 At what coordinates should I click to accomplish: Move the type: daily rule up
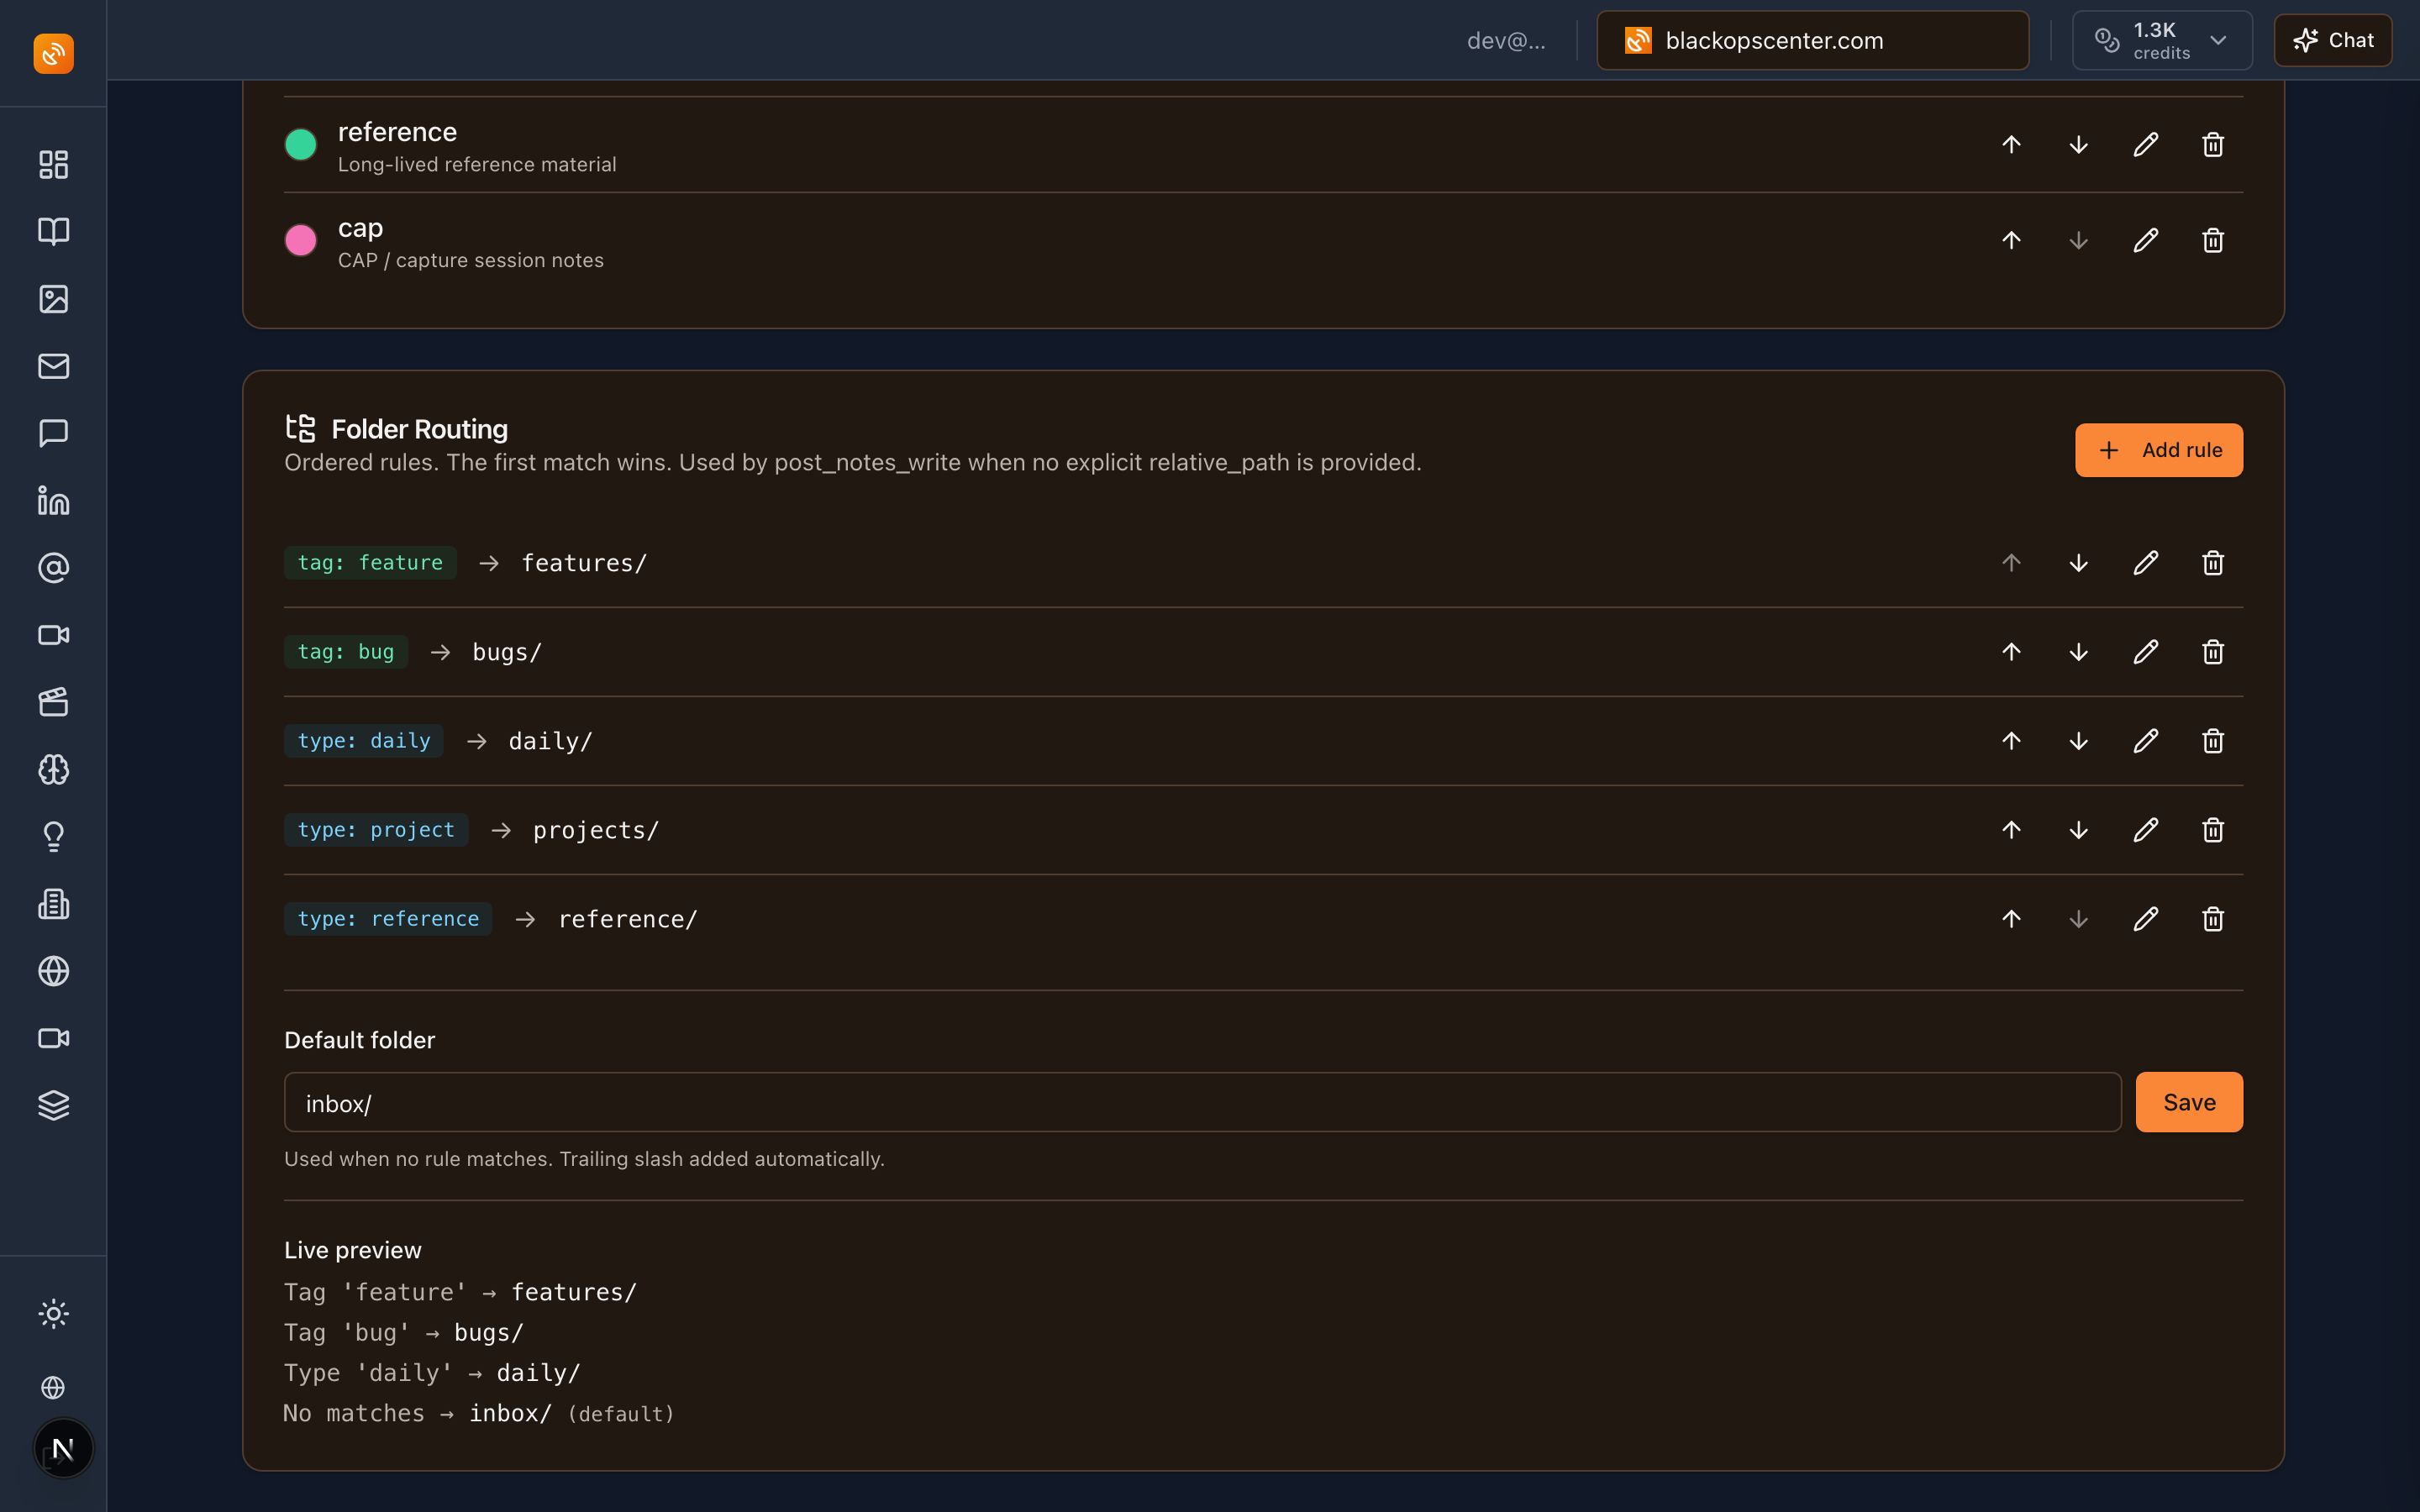[2011, 741]
